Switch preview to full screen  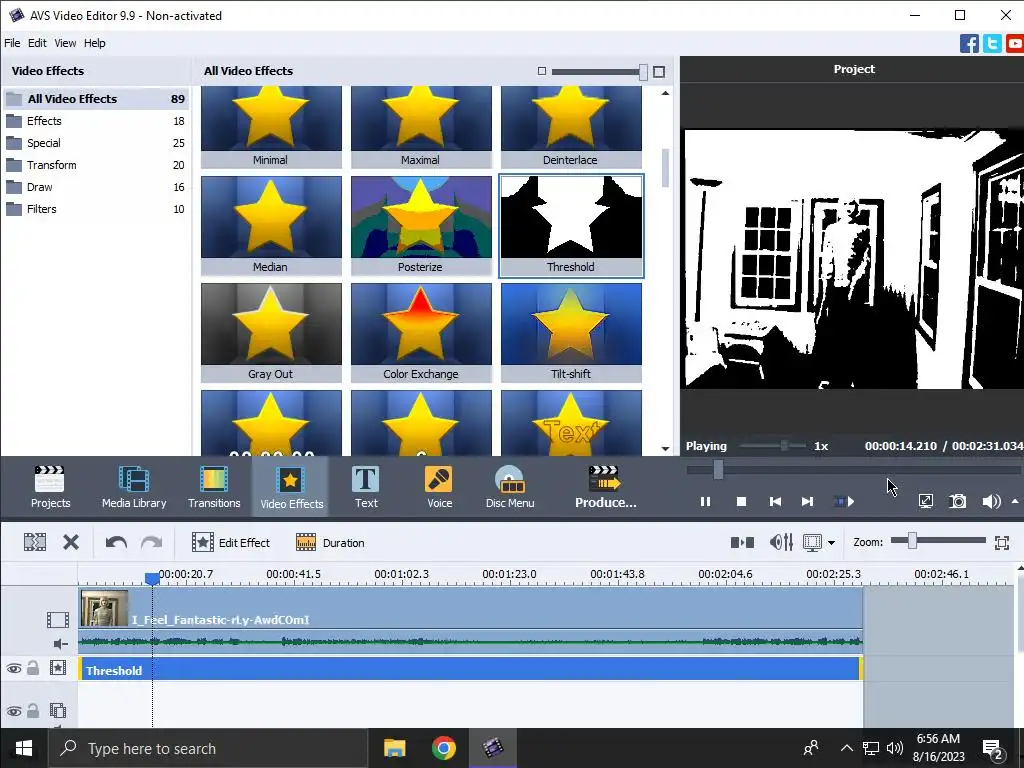(x=925, y=501)
